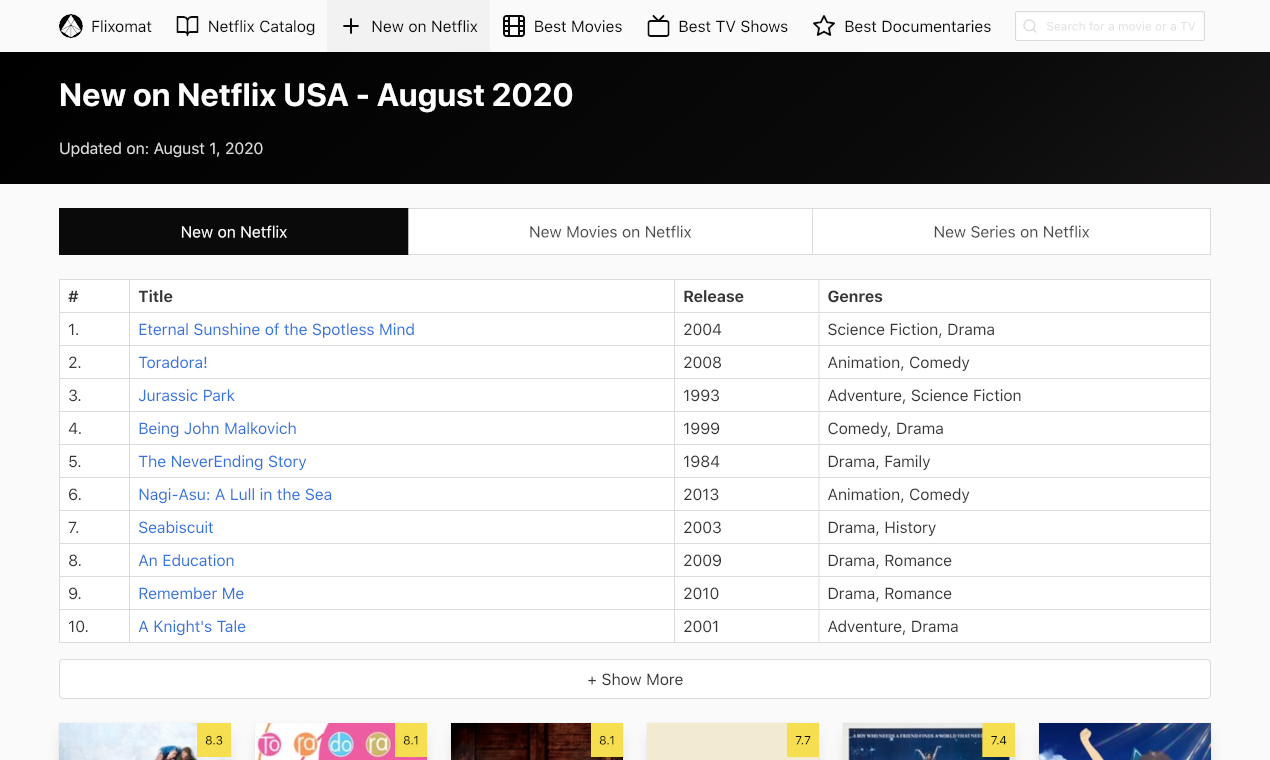Open the Toradora! title link
Viewport: 1270px width, 760px height.
173,362
